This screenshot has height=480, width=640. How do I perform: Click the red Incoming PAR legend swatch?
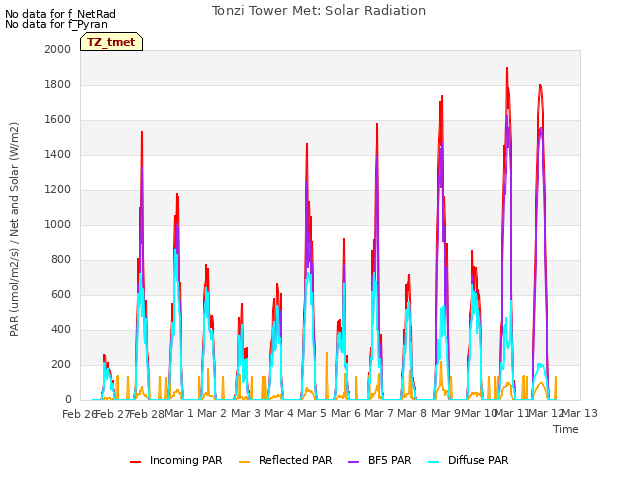coord(136,461)
